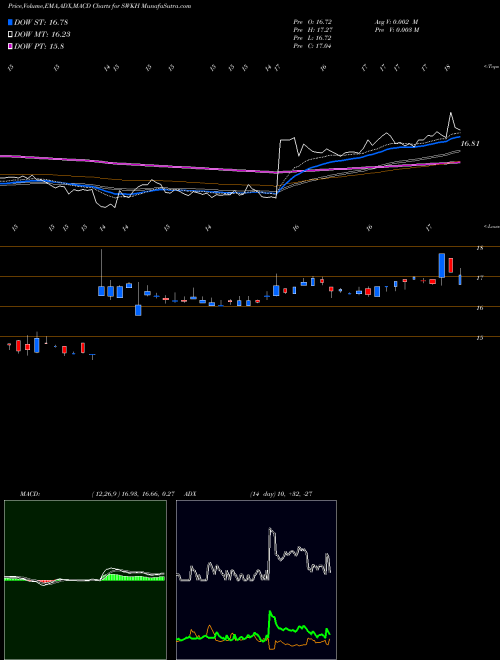The width and height of the screenshot is (500, 660).
Task: Click the 'Pre H: 17.27' value
Action: [x=312, y=30]
